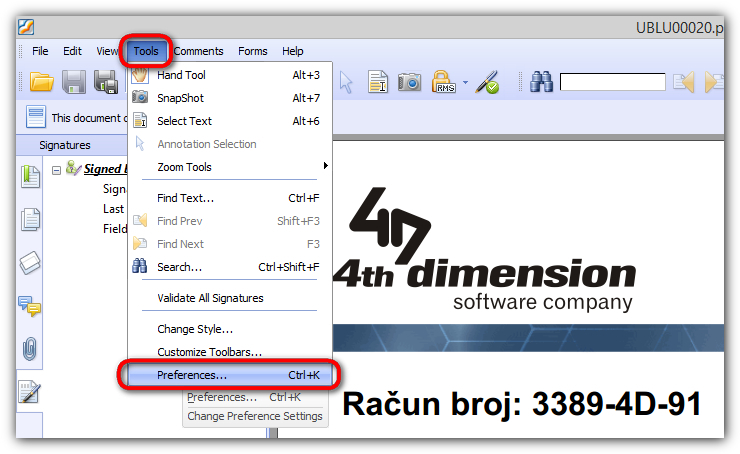The height and width of the screenshot is (454, 740).
Task: Click the Save and print toolbar icon
Action: (x=106, y=82)
